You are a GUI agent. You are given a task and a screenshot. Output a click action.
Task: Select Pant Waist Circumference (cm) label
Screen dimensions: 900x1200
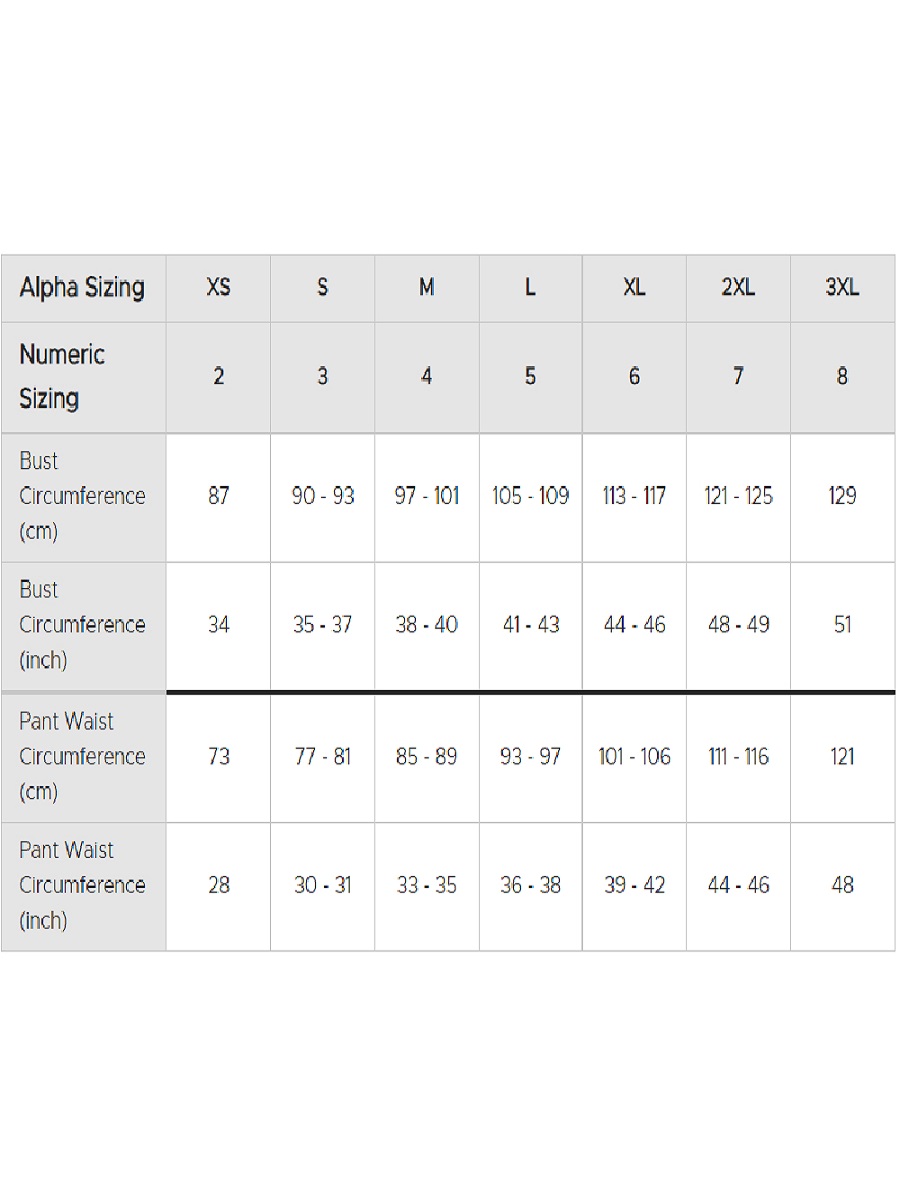click(82, 757)
